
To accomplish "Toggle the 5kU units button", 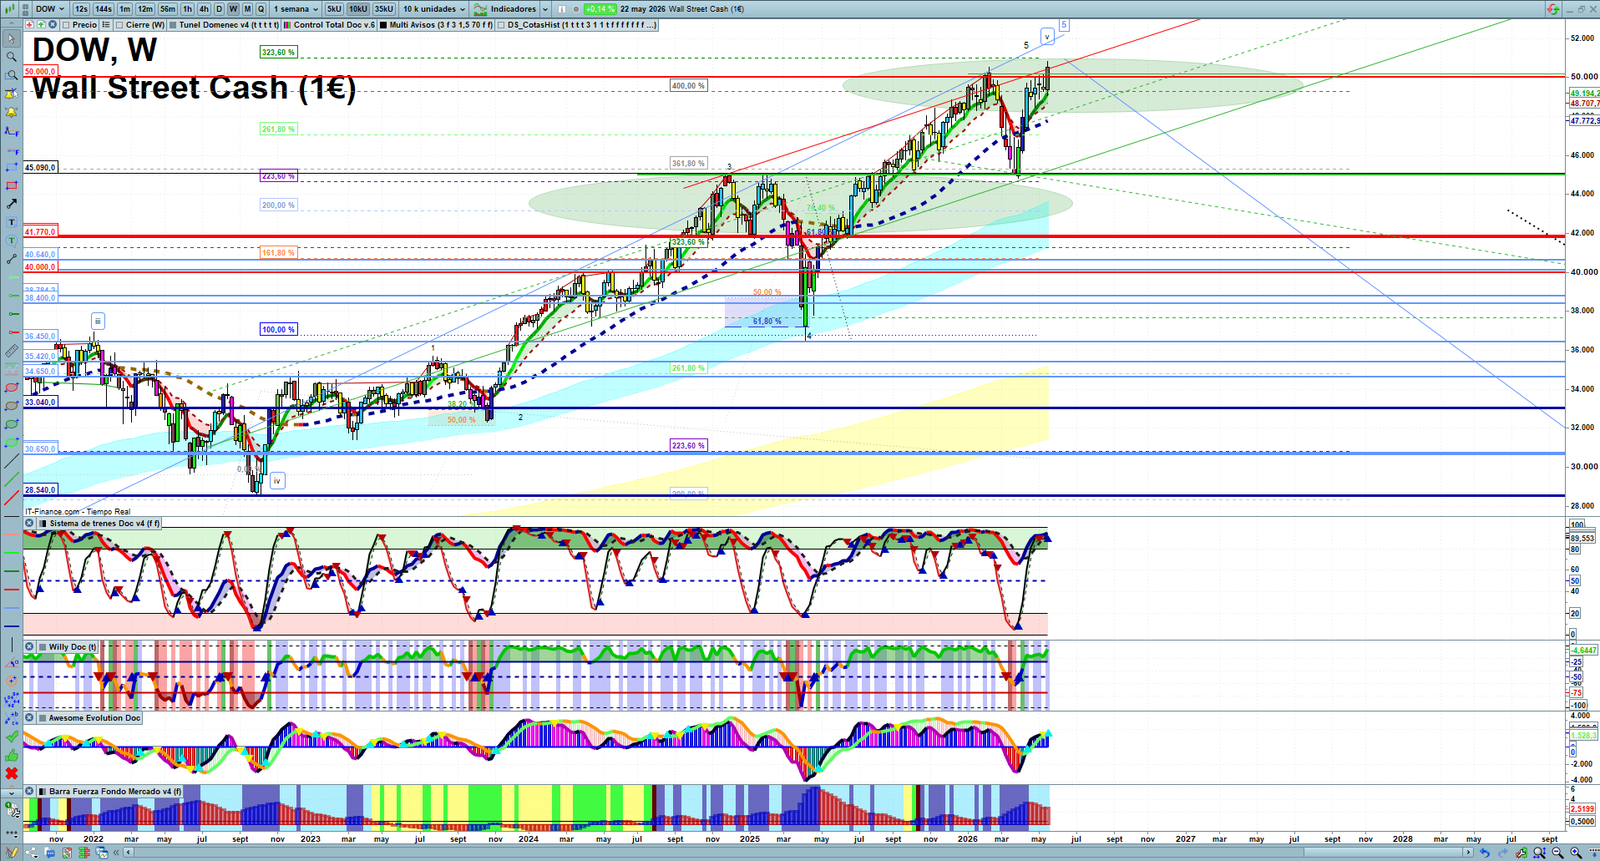I will [334, 9].
